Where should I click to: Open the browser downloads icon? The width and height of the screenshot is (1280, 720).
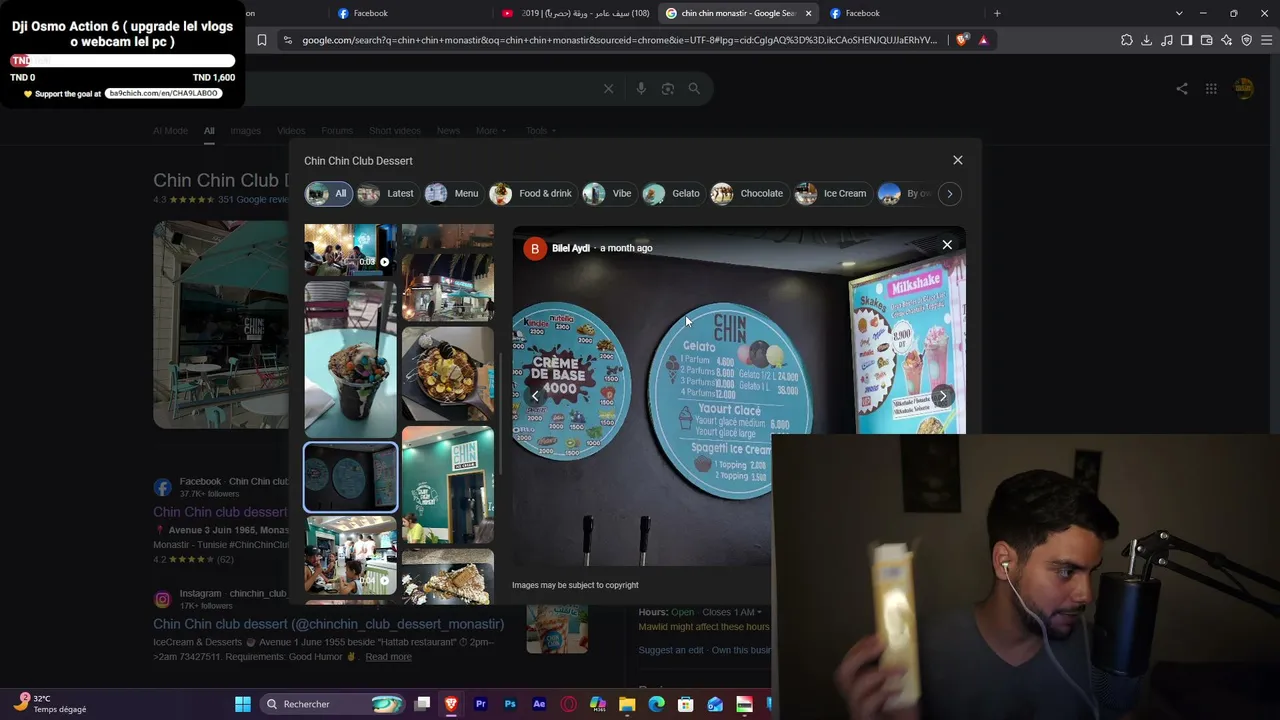[x=1147, y=40]
